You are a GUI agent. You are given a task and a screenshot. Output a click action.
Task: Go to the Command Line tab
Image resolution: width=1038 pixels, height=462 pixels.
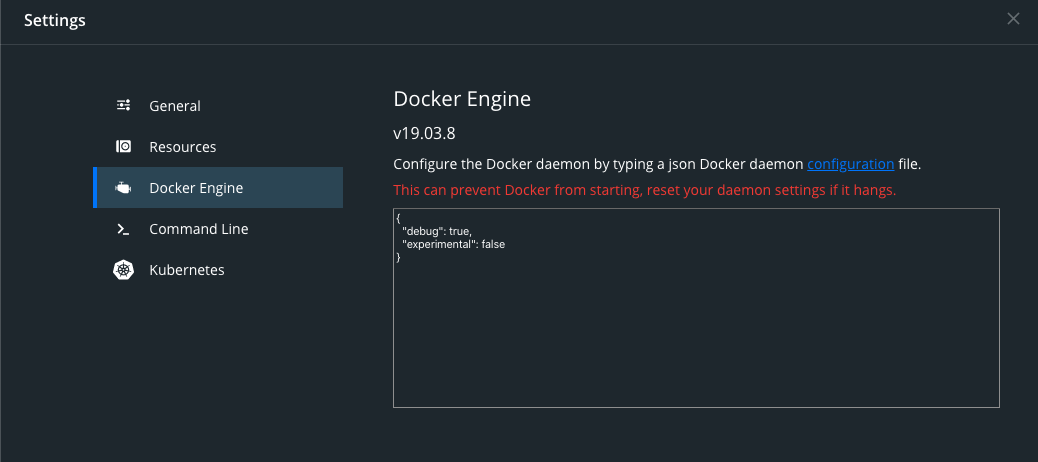[x=218, y=229]
